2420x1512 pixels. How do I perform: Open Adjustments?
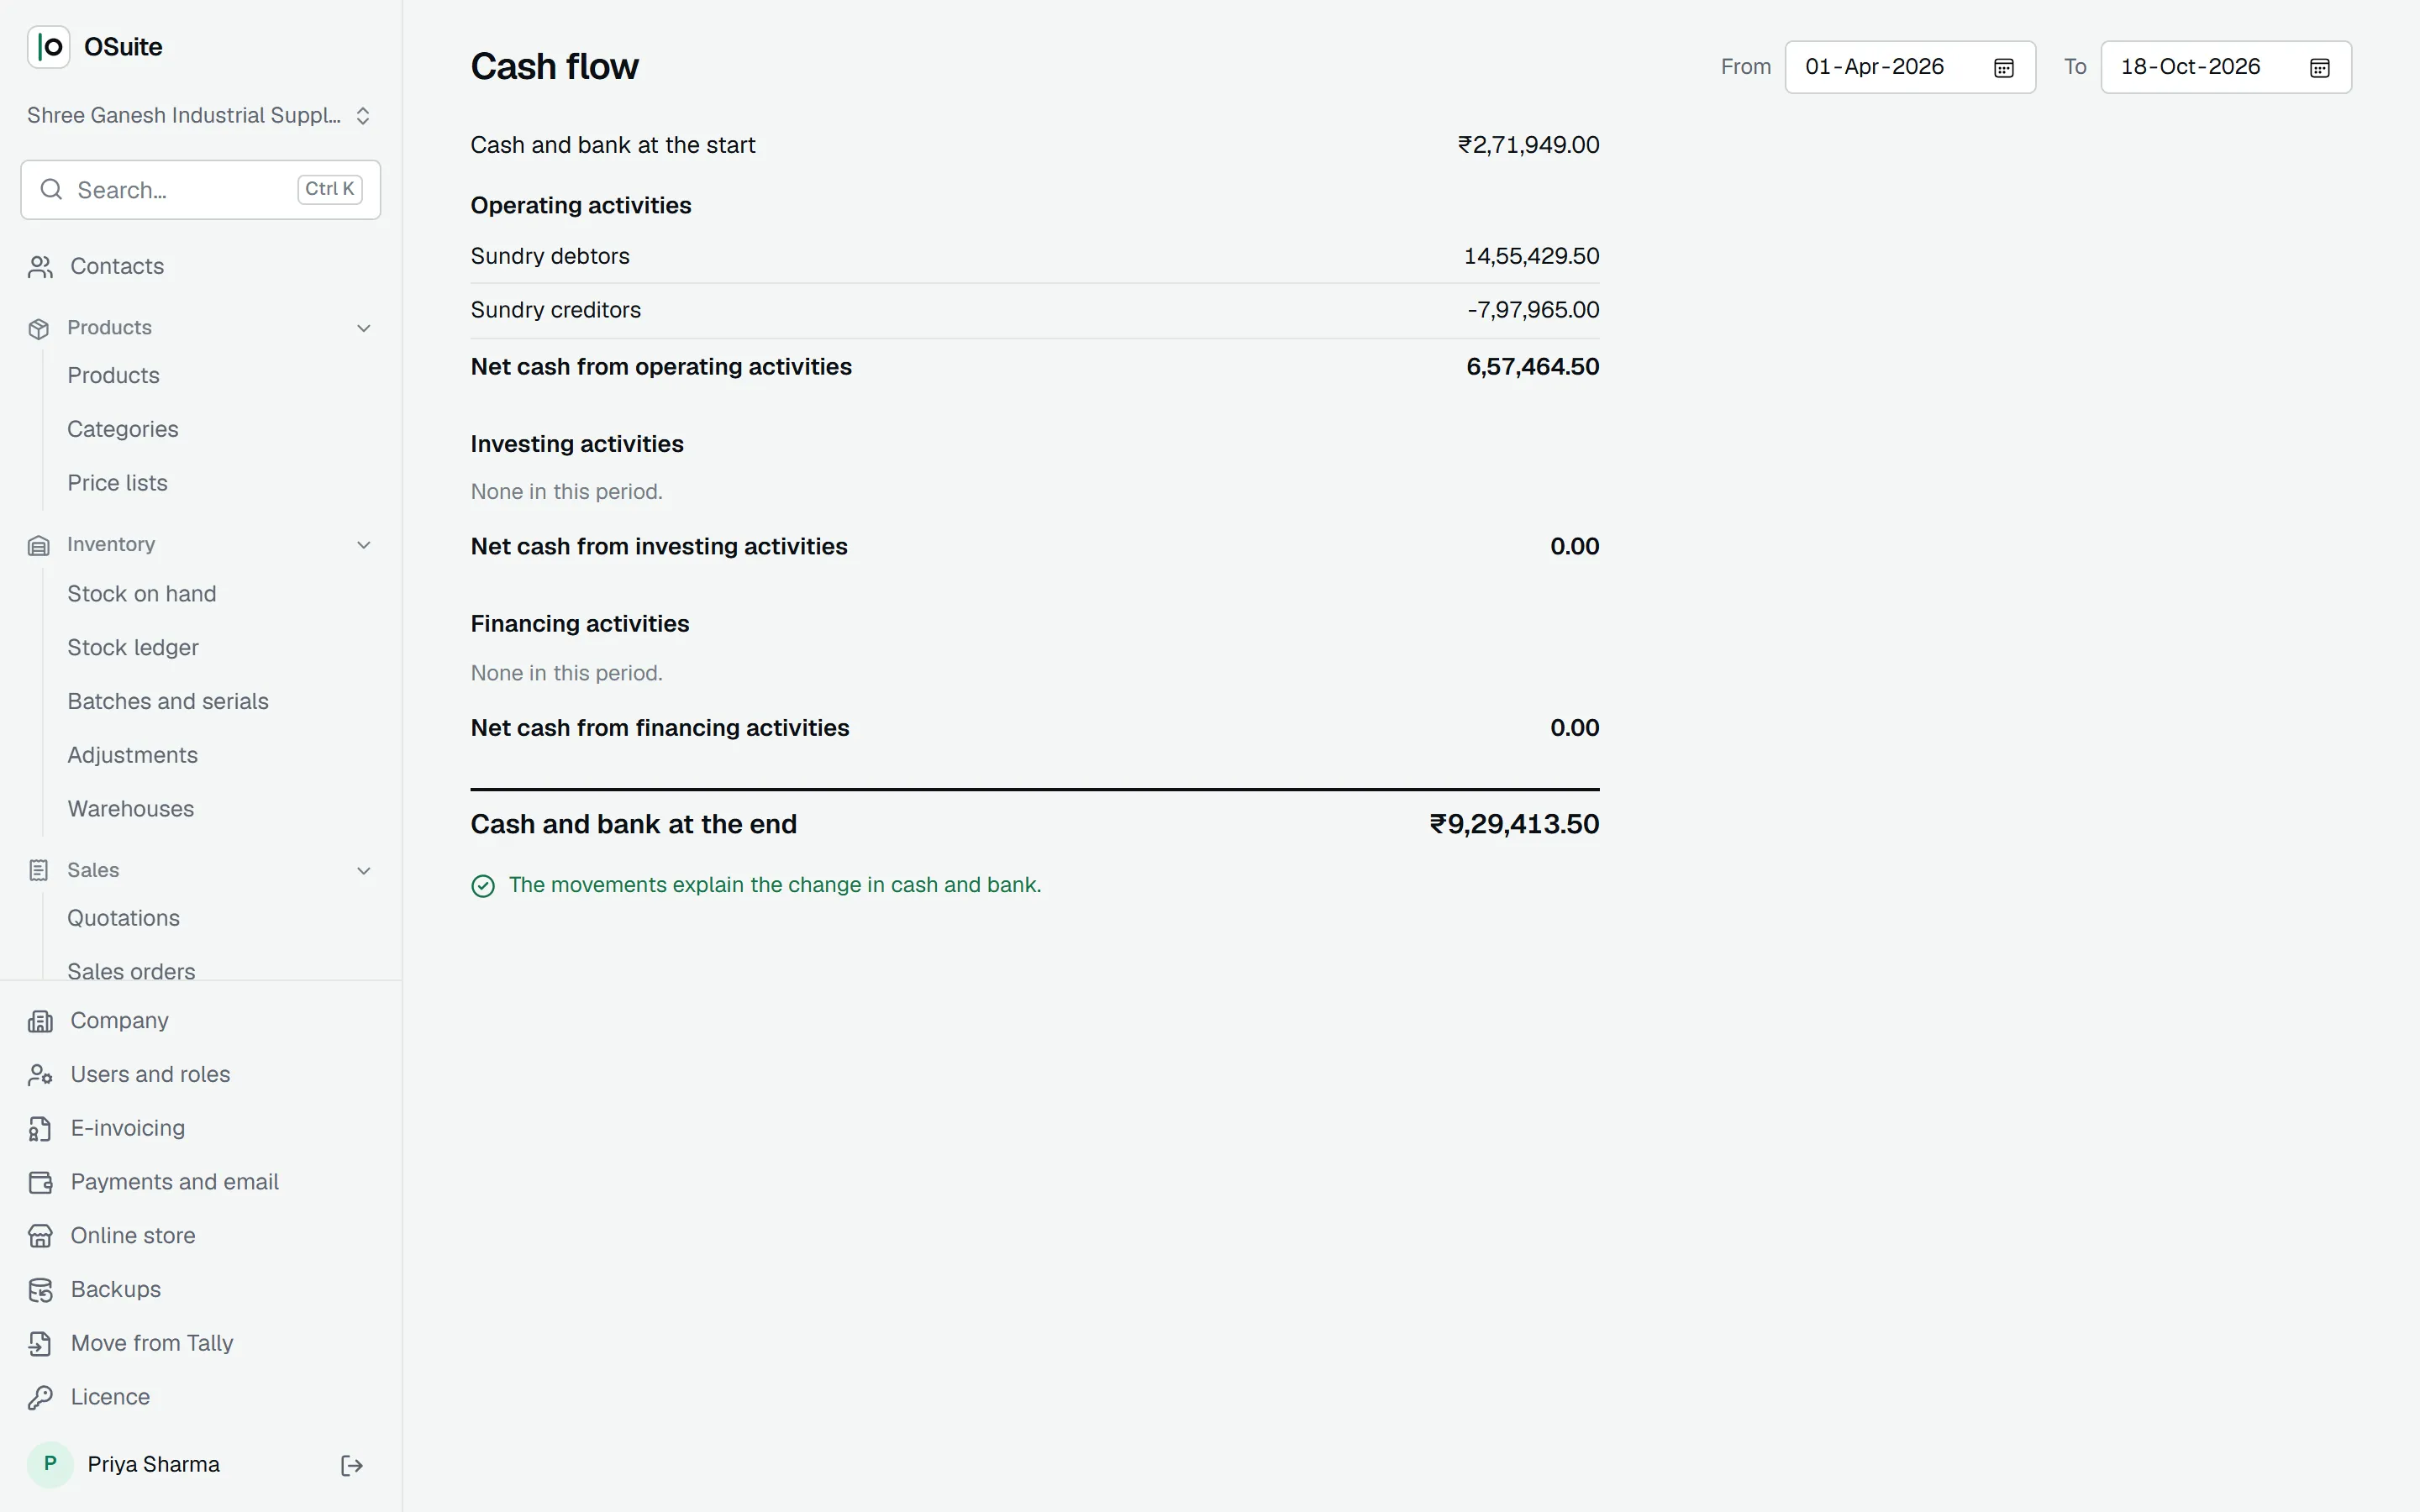point(132,756)
